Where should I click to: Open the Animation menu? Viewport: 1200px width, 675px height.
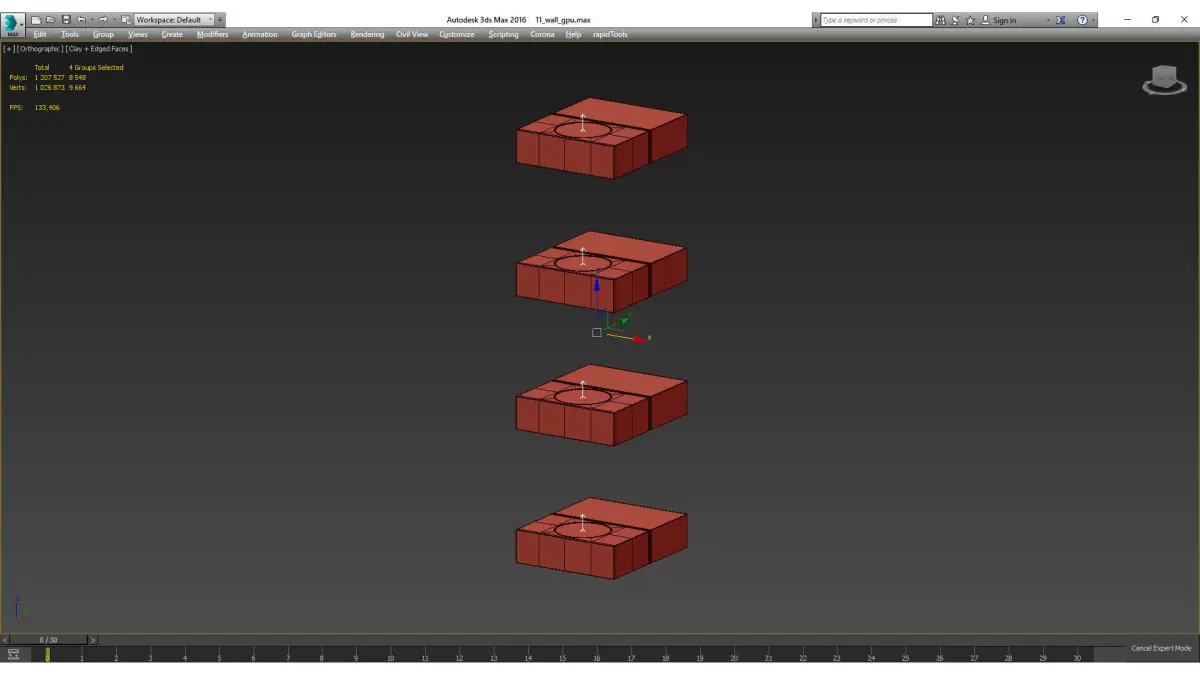coord(260,34)
